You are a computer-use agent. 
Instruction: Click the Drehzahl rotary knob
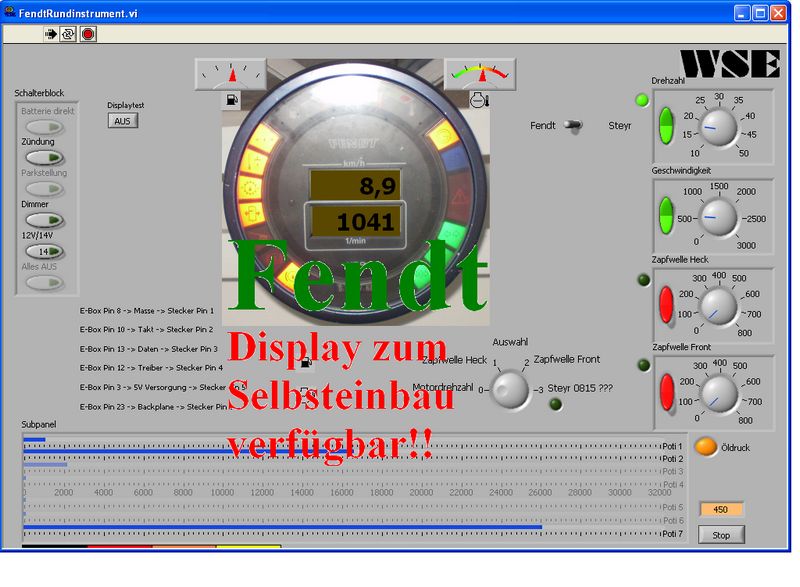pos(718,127)
